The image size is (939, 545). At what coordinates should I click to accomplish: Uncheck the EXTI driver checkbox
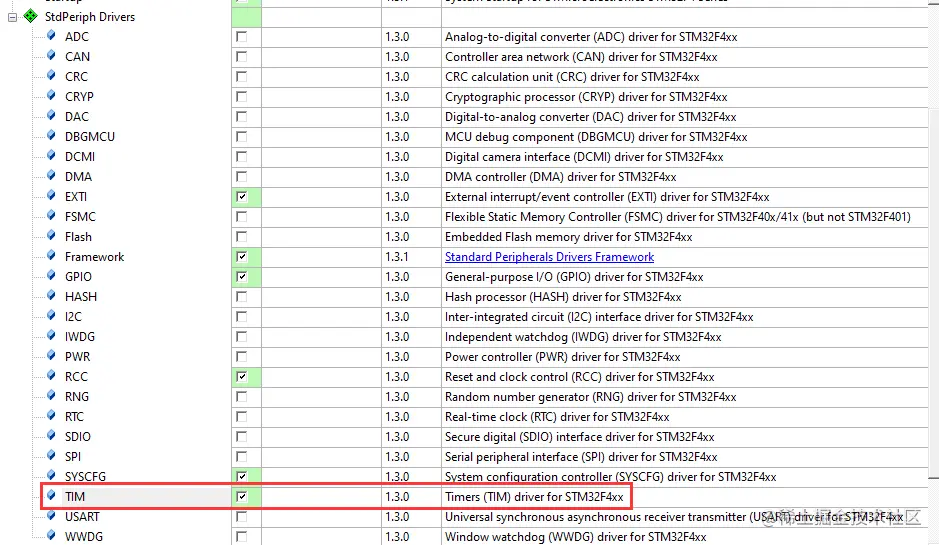click(x=241, y=196)
